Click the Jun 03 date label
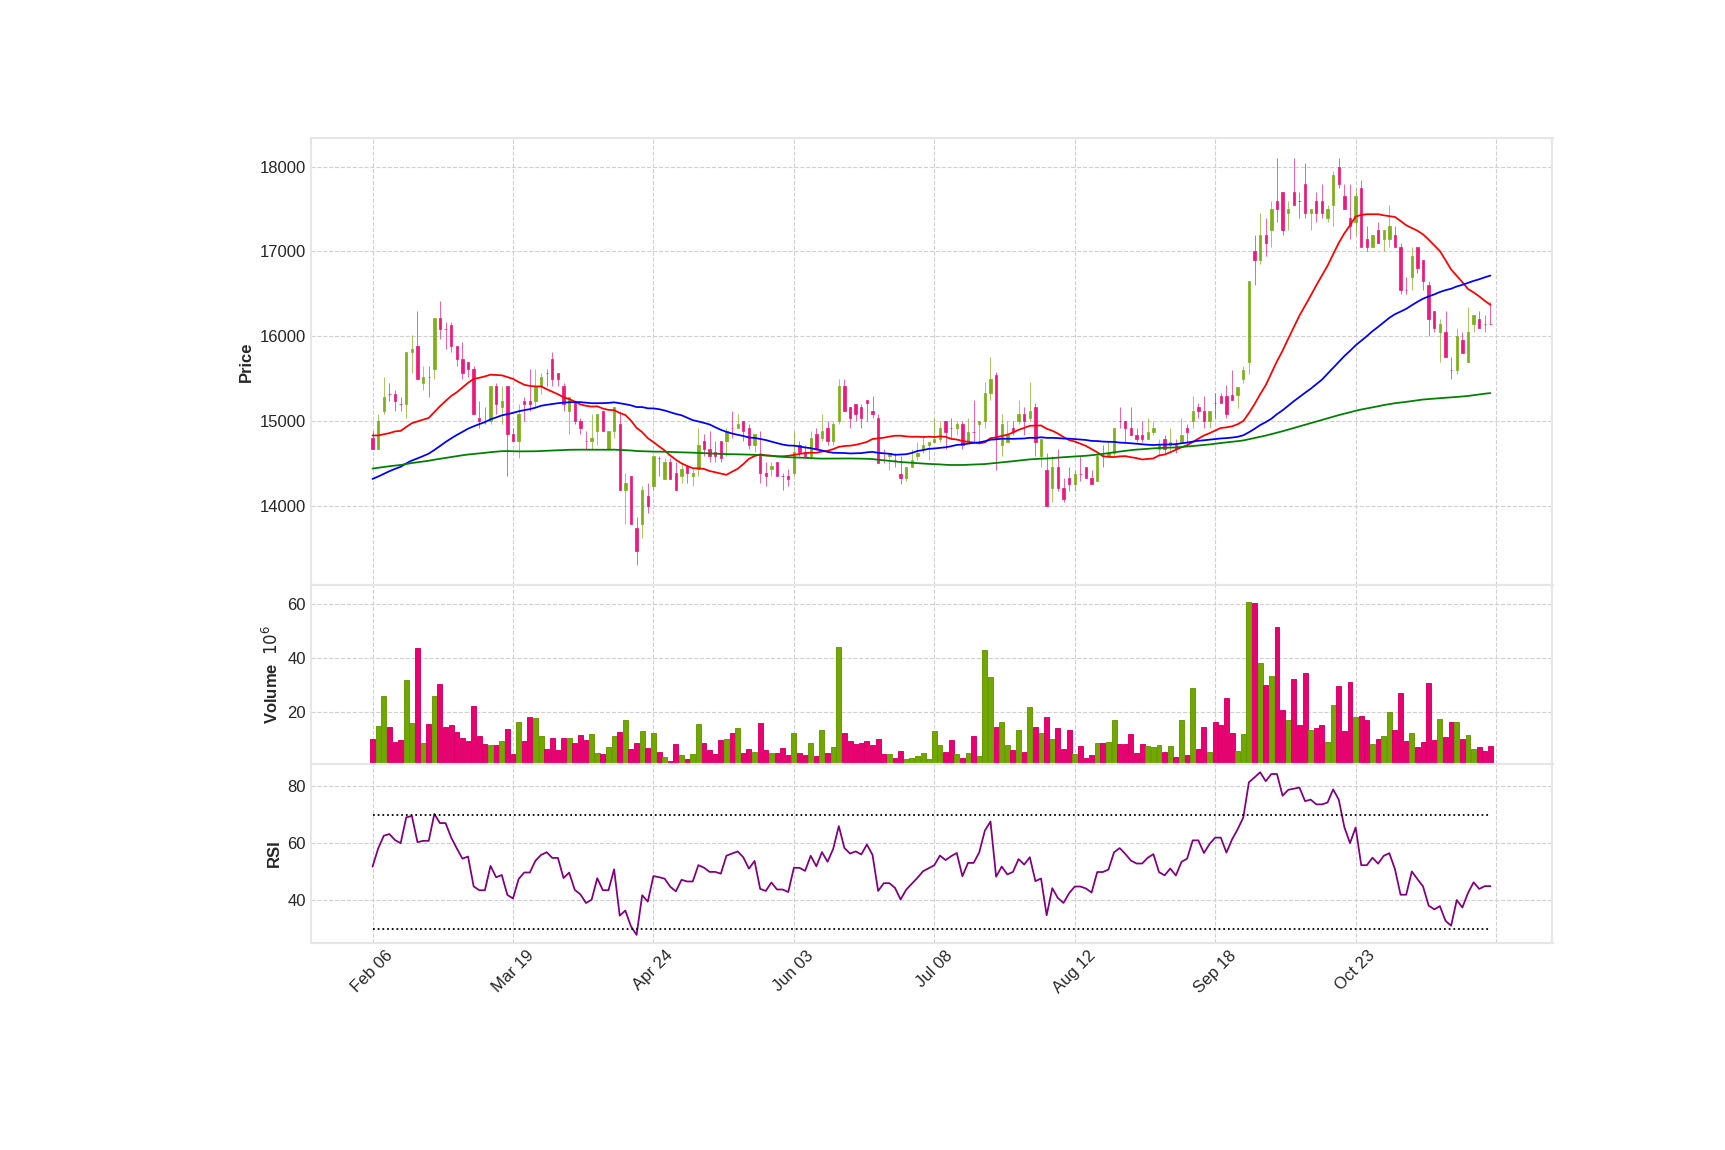 tap(792, 971)
